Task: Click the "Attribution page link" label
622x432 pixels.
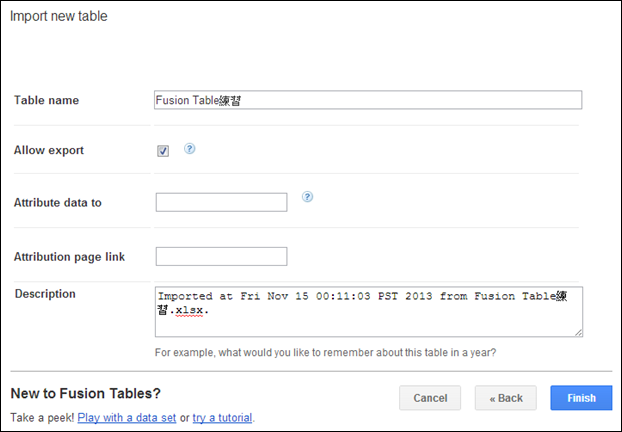Action: pyautogui.click(x=68, y=257)
